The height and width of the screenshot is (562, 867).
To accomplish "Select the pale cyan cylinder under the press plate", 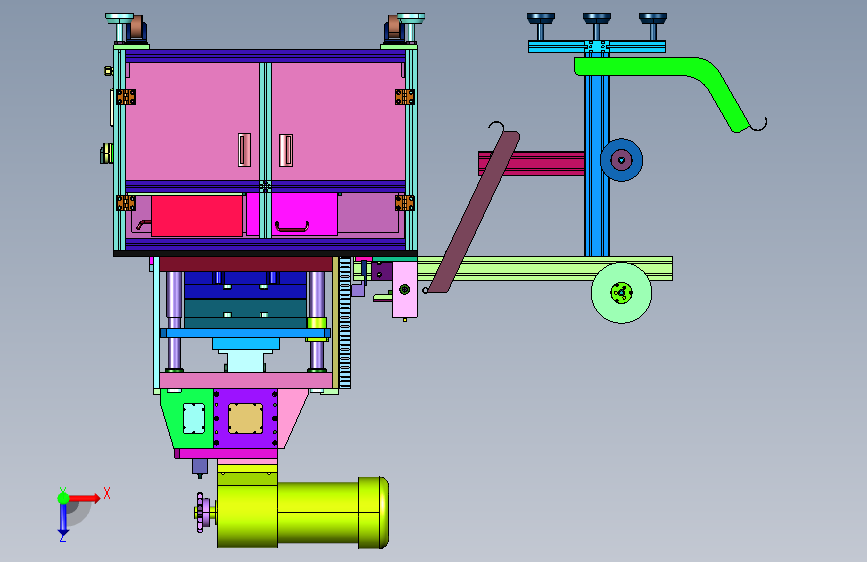I will (x=246, y=361).
